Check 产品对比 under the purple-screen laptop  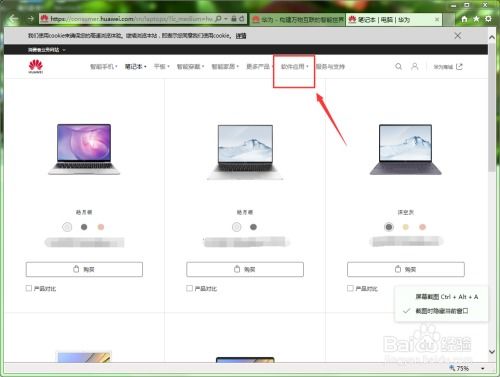(29, 288)
